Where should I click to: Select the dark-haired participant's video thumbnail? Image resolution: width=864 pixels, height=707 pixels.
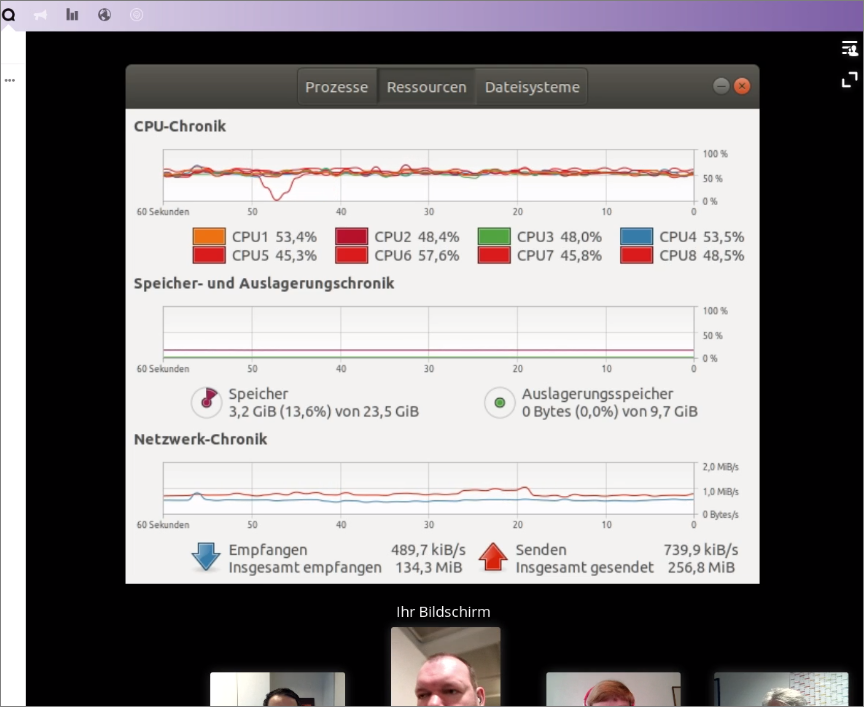[x=277, y=689]
